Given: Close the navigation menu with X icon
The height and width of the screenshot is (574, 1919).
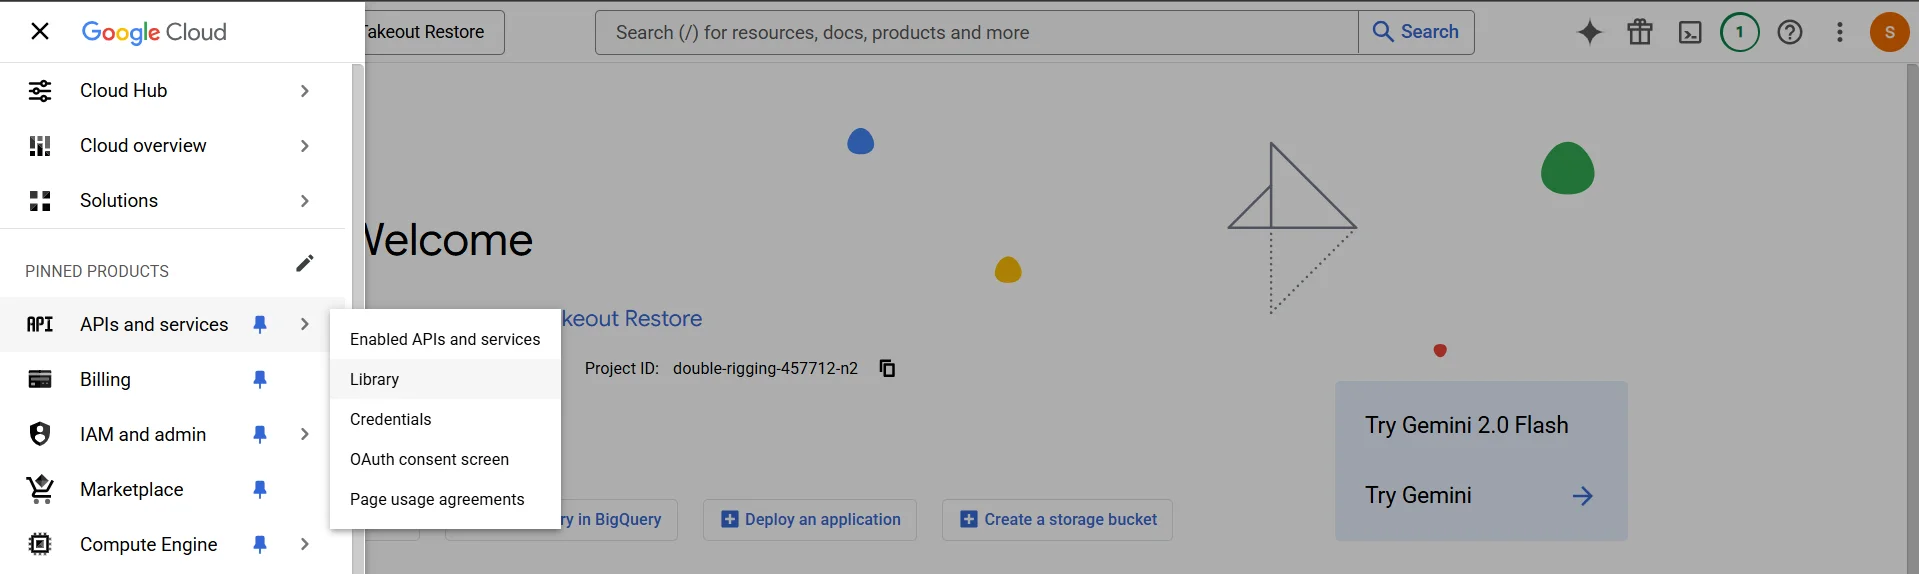Looking at the screenshot, I should pyautogui.click(x=40, y=31).
